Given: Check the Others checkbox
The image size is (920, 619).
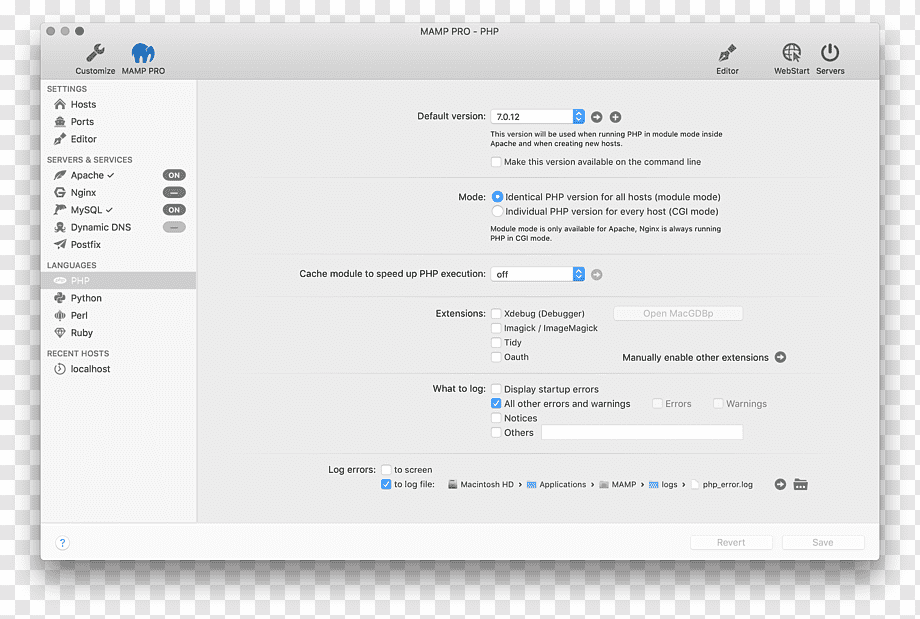Looking at the screenshot, I should 496,432.
